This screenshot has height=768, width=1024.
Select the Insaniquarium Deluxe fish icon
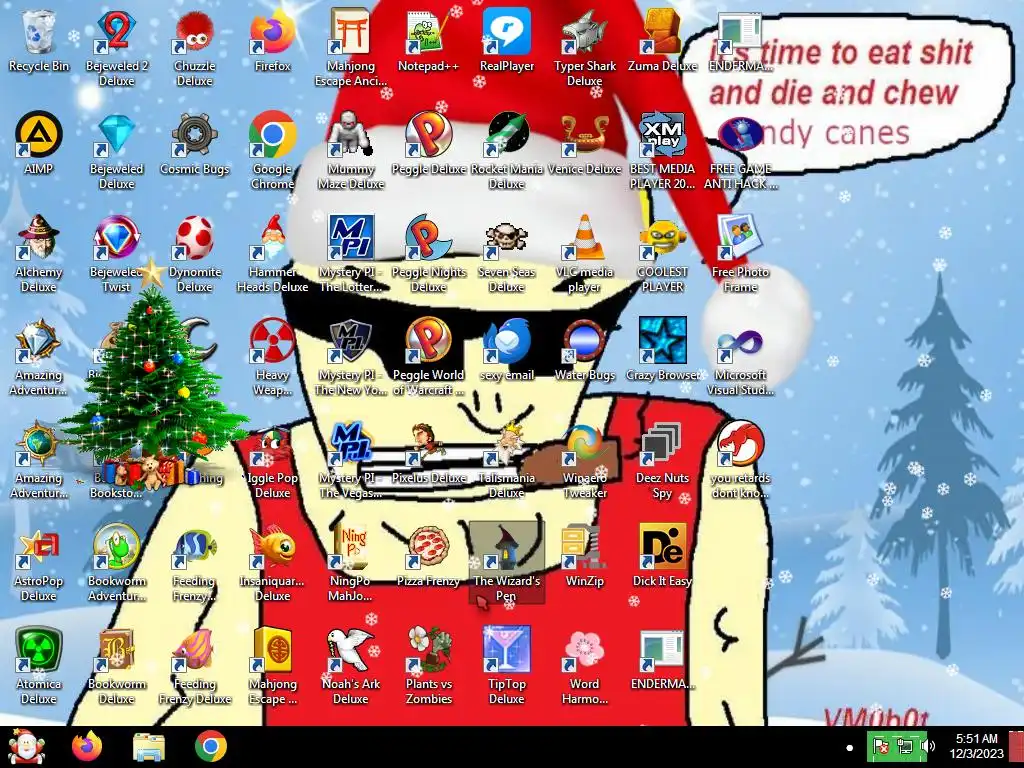[x=272, y=563]
